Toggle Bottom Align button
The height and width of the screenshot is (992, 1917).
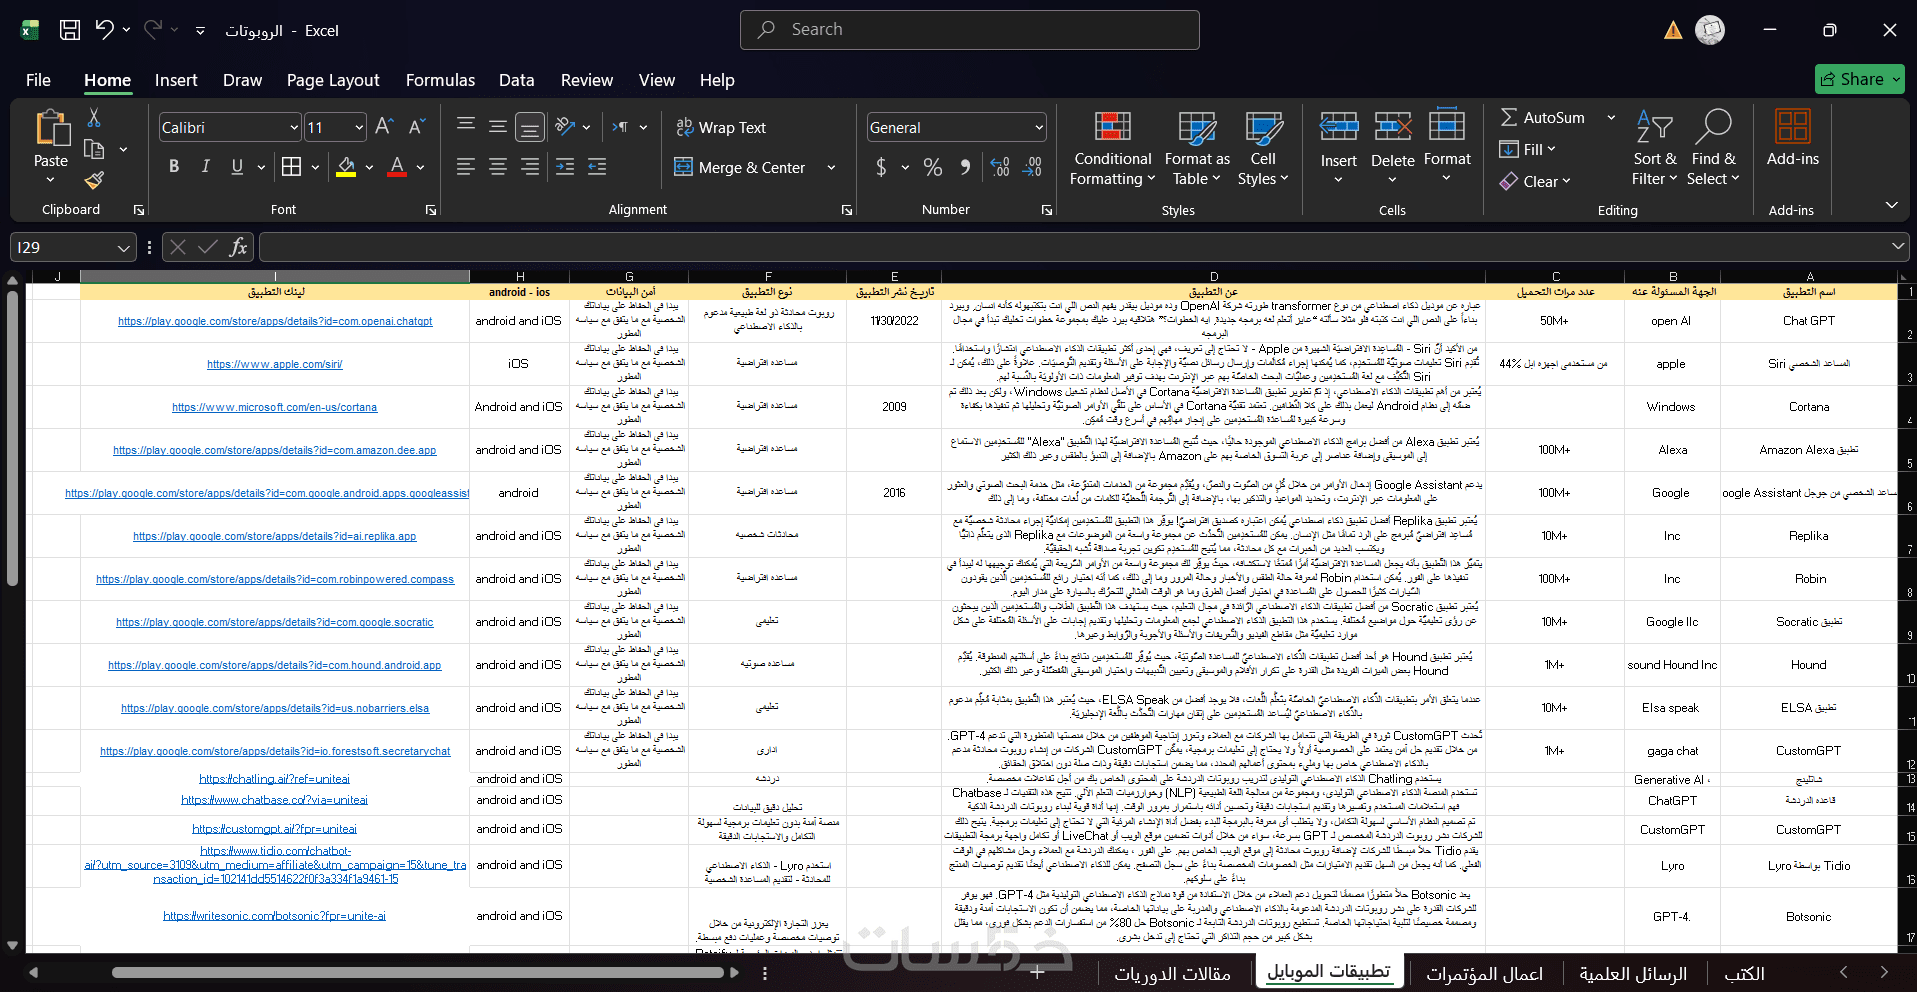(x=530, y=127)
